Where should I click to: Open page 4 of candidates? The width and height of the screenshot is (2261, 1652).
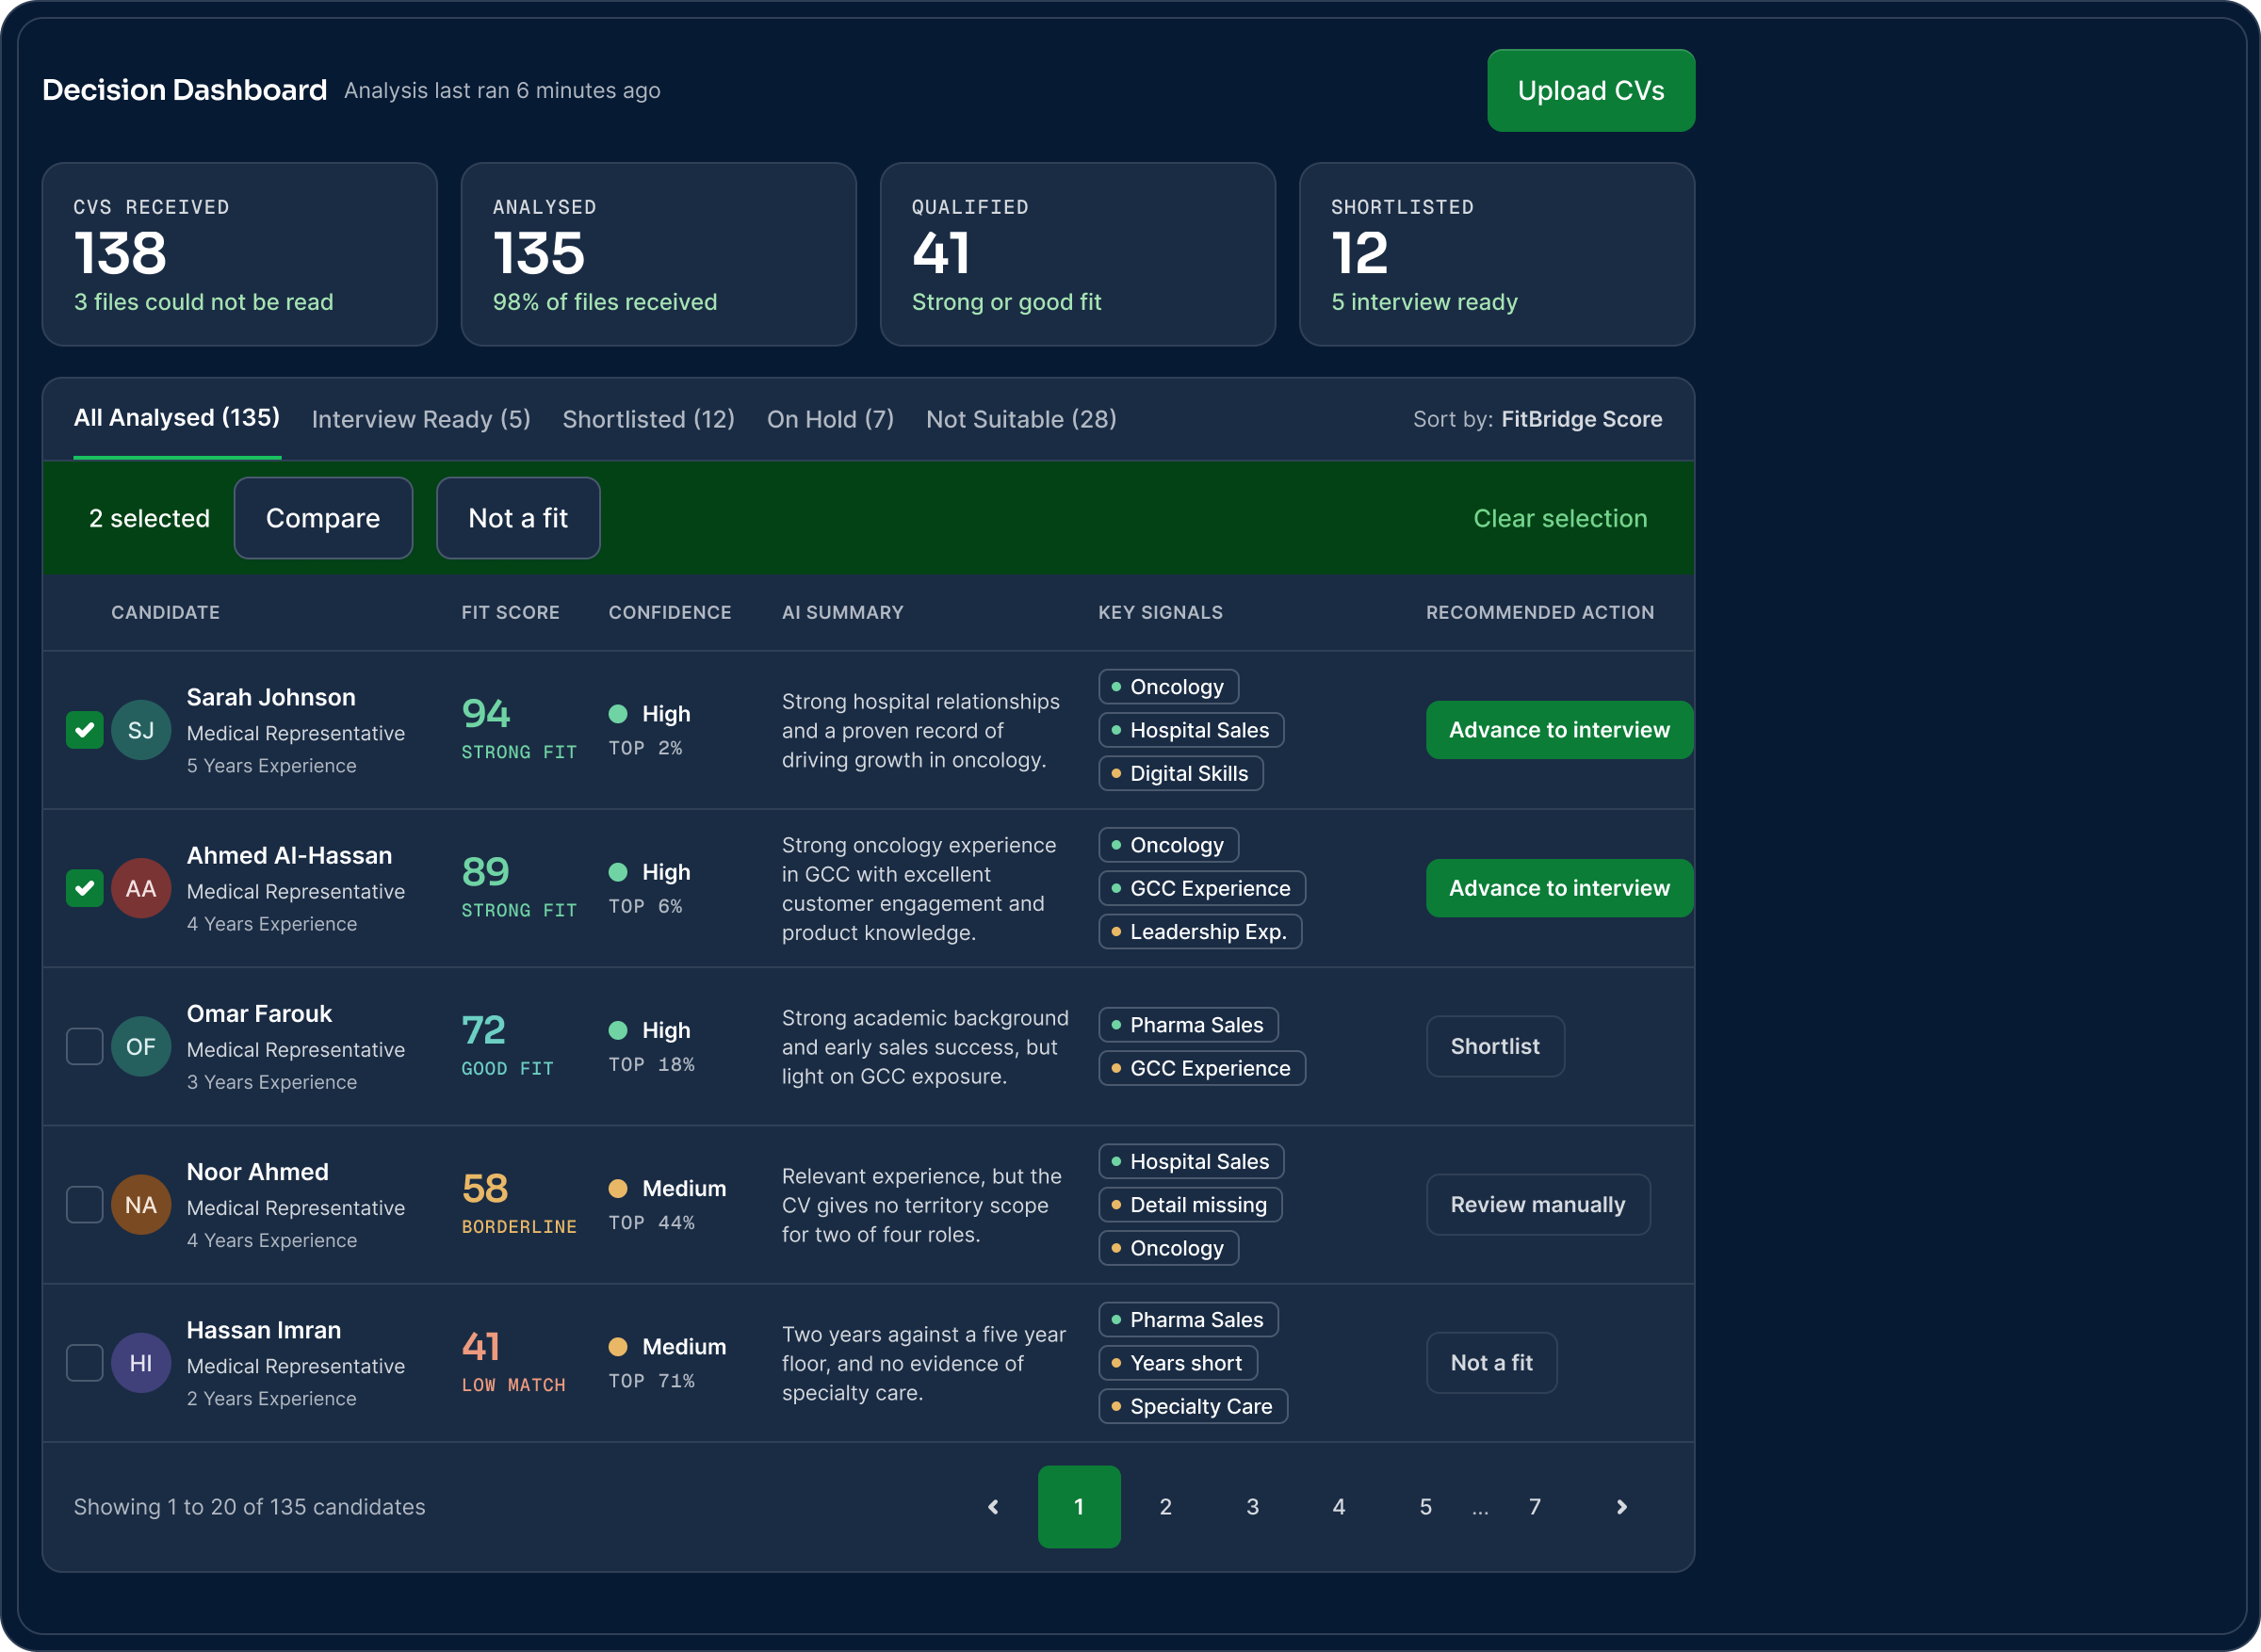[x=1339, y=1506]
